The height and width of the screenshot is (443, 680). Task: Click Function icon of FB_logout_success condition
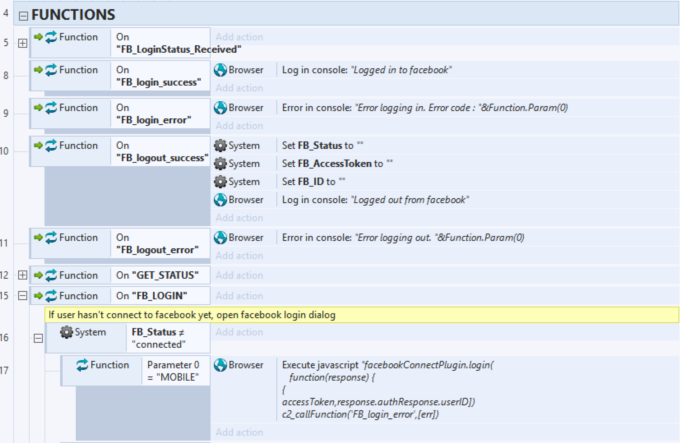point(51,145)
